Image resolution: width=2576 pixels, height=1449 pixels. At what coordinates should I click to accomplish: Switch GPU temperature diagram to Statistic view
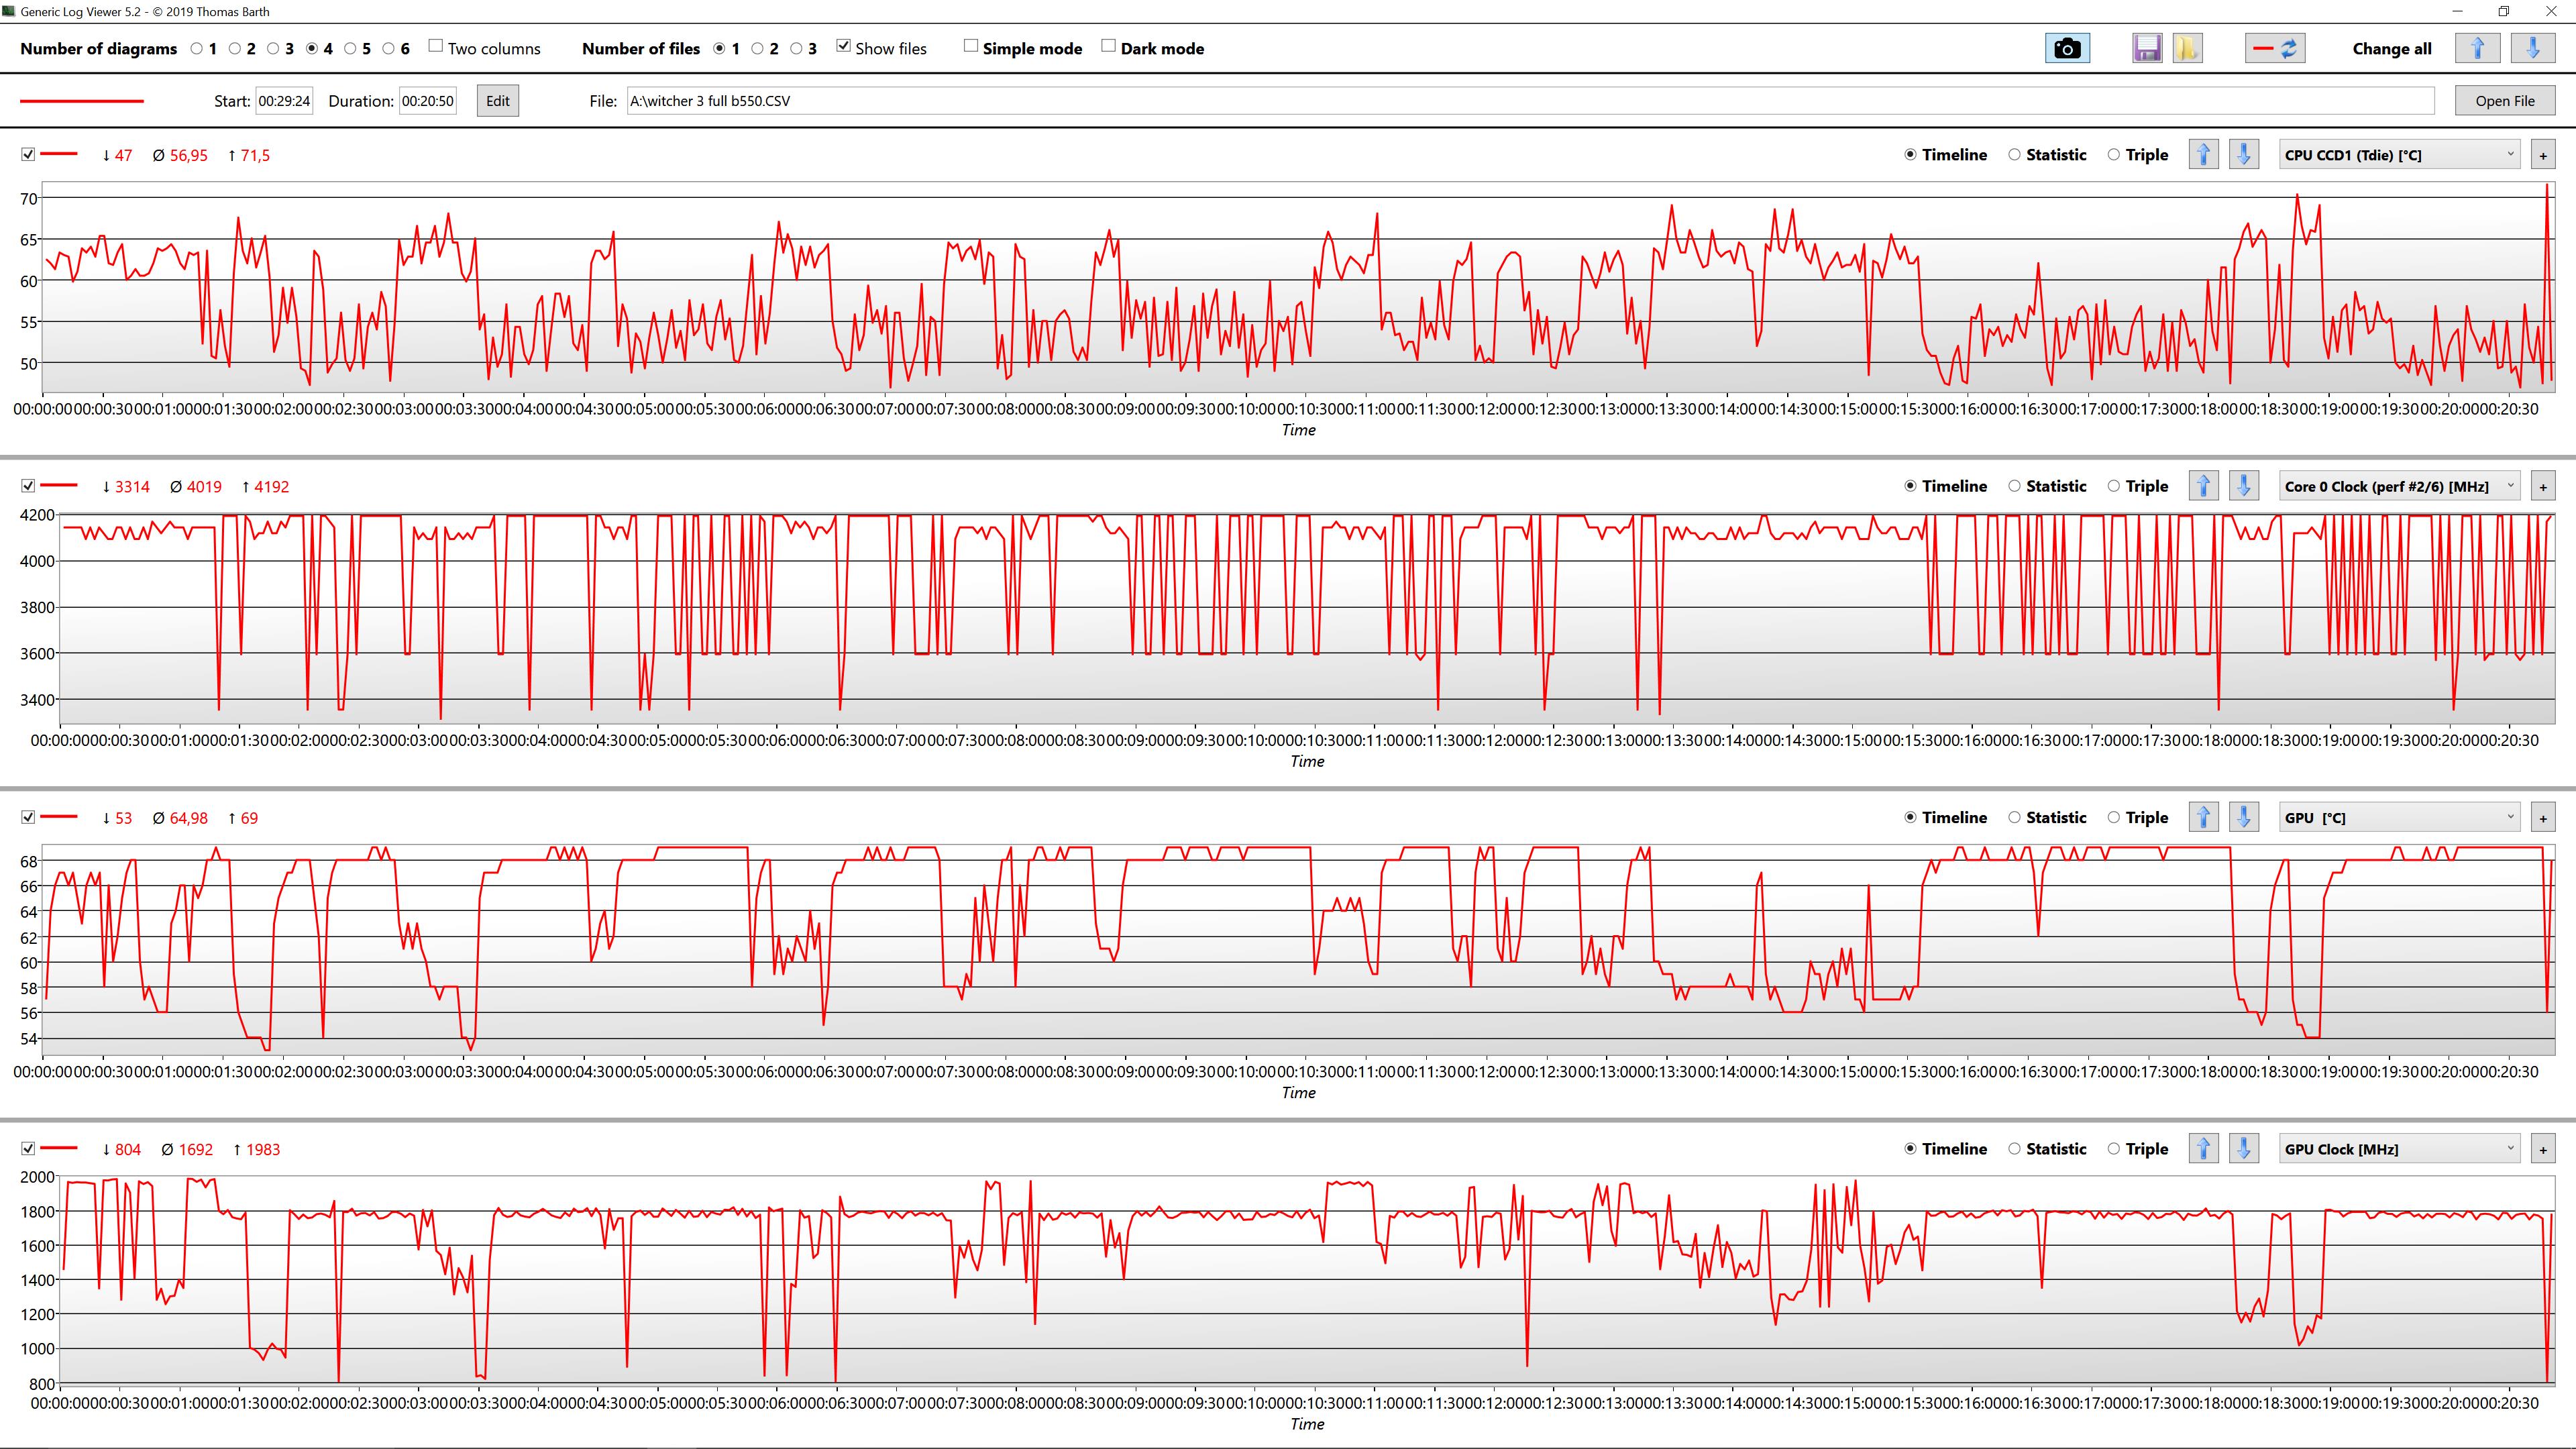tap(2015, 817)
